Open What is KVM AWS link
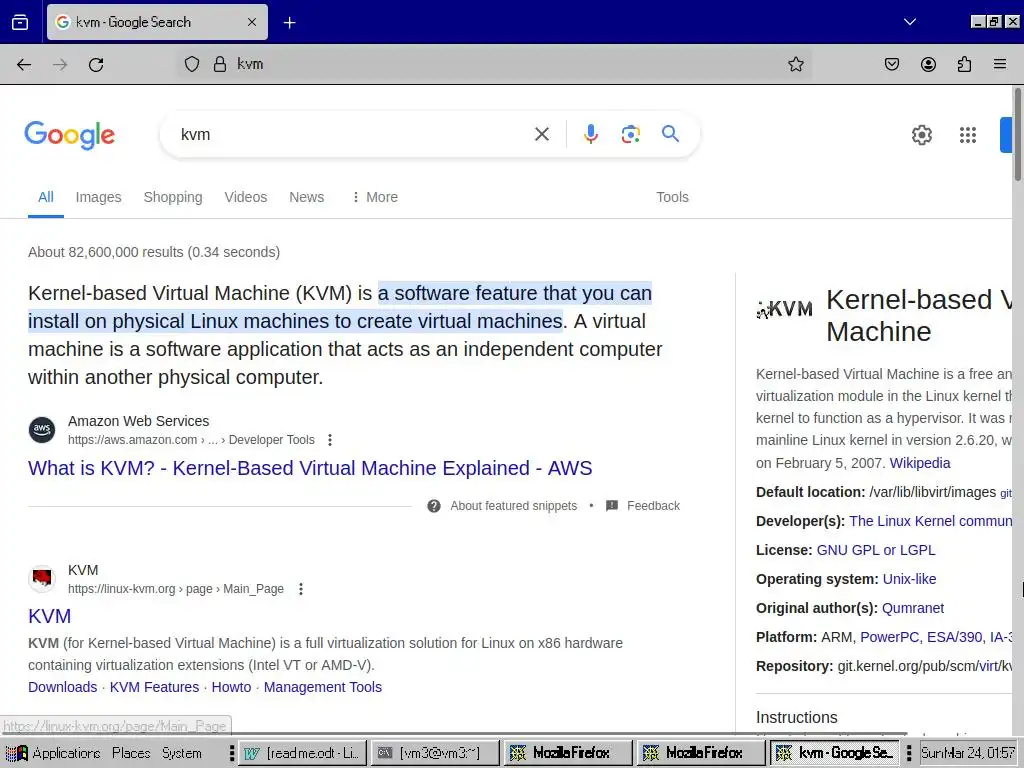The height and width of the screenshot is (768, 1024). (310, 468)
